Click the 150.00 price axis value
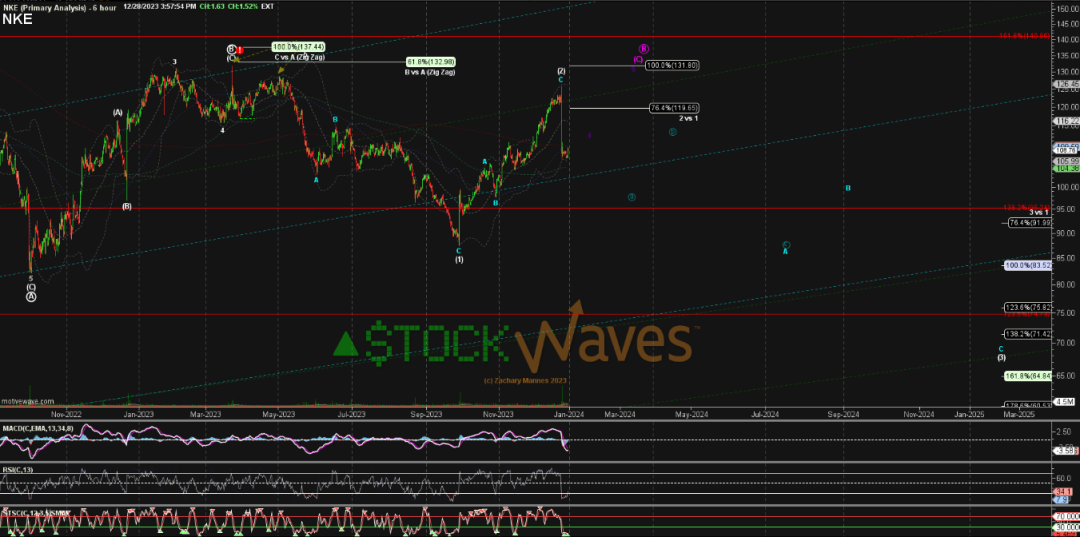The width and height of the screenshot is (1080, 537). (x=1068, y=9)
